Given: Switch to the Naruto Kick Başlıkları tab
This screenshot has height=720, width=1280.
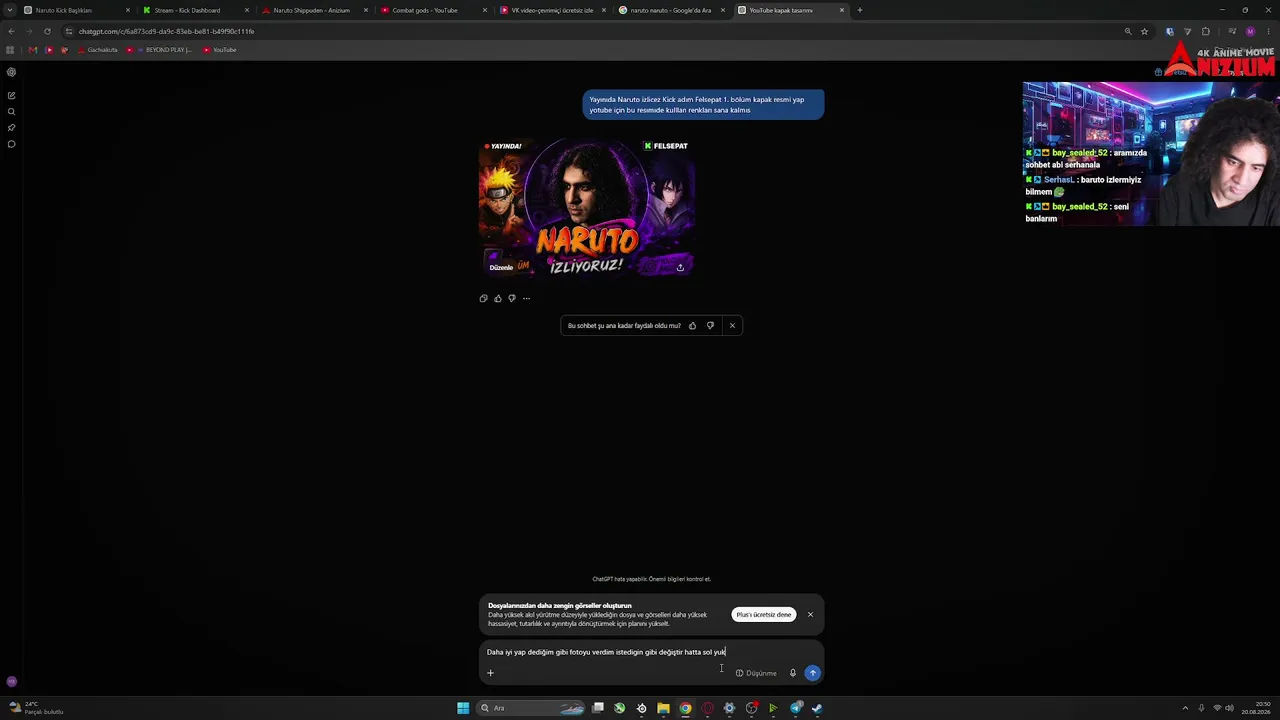Looking at the screenshot, I should pyautogui.click(x=78, y=10).
